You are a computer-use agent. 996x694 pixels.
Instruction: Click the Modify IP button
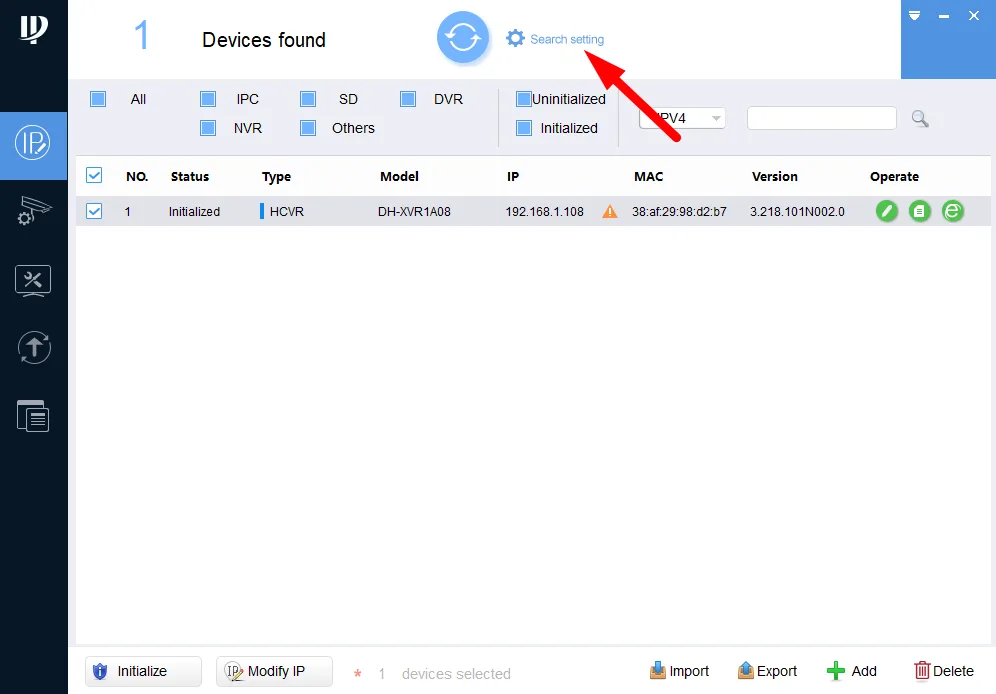[274, 671]
